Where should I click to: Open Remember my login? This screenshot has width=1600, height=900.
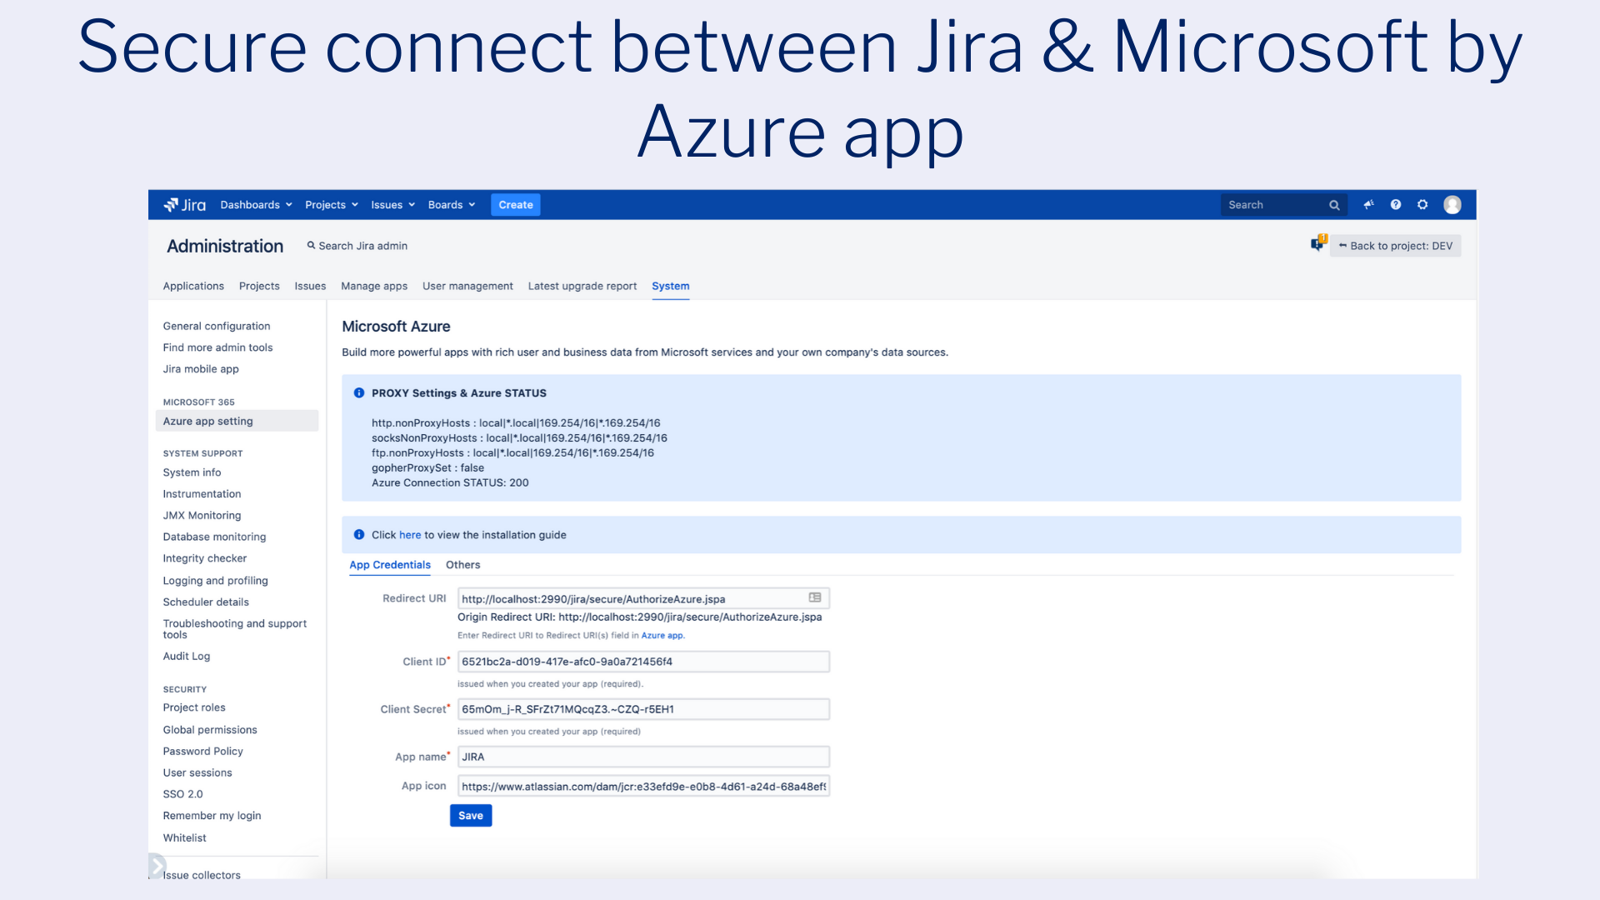pos(212,816)
